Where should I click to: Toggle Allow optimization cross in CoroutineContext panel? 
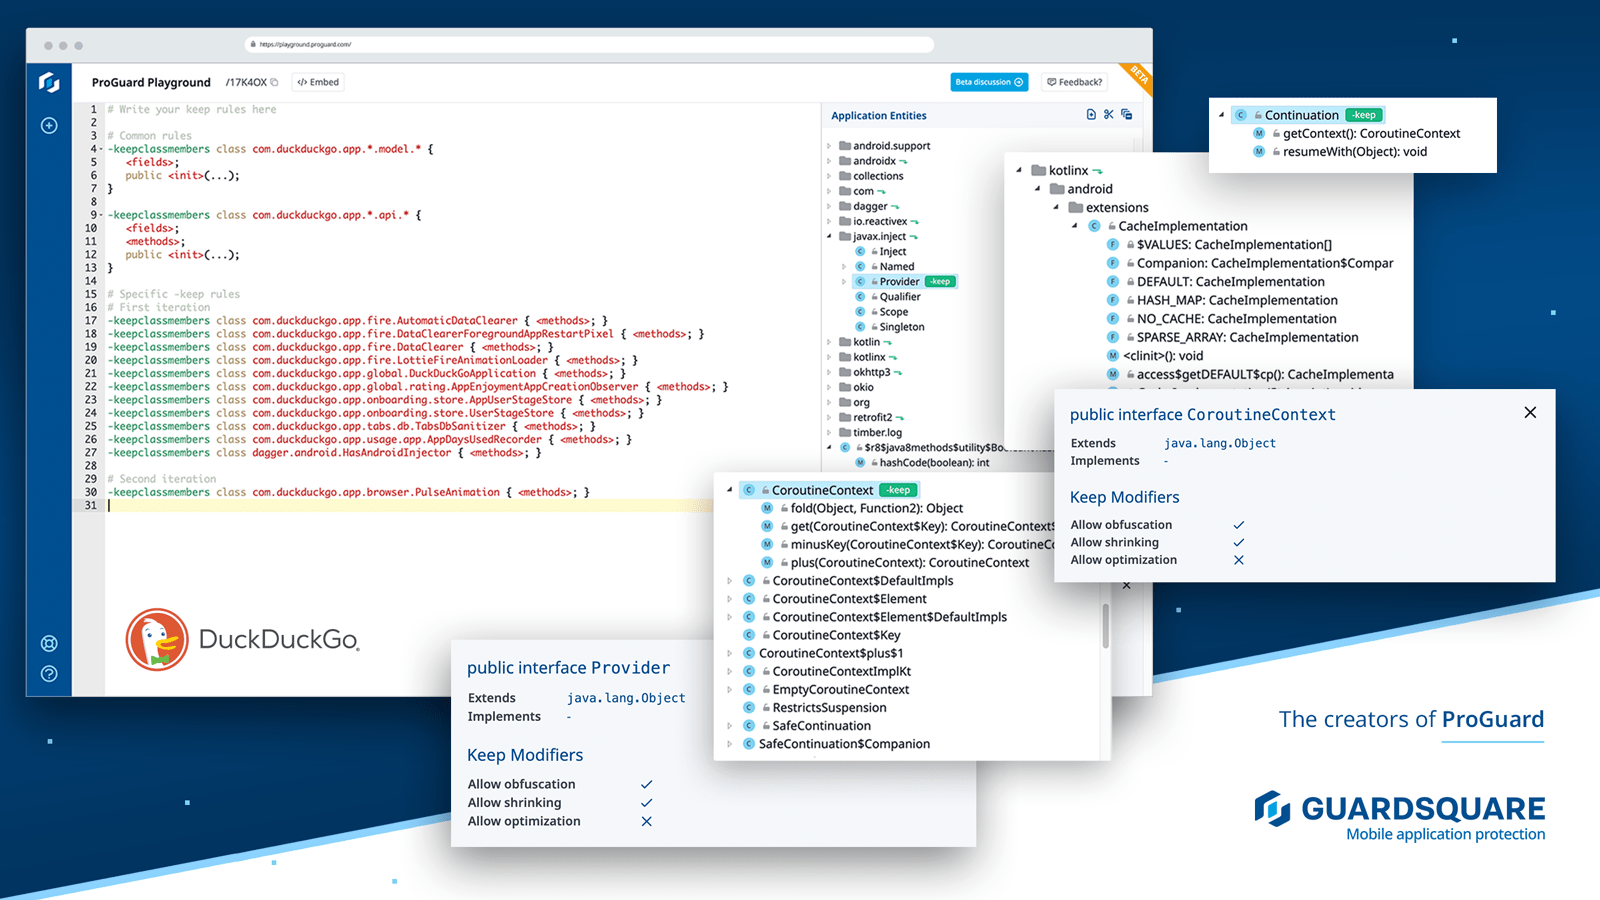tap(1239, 560)
